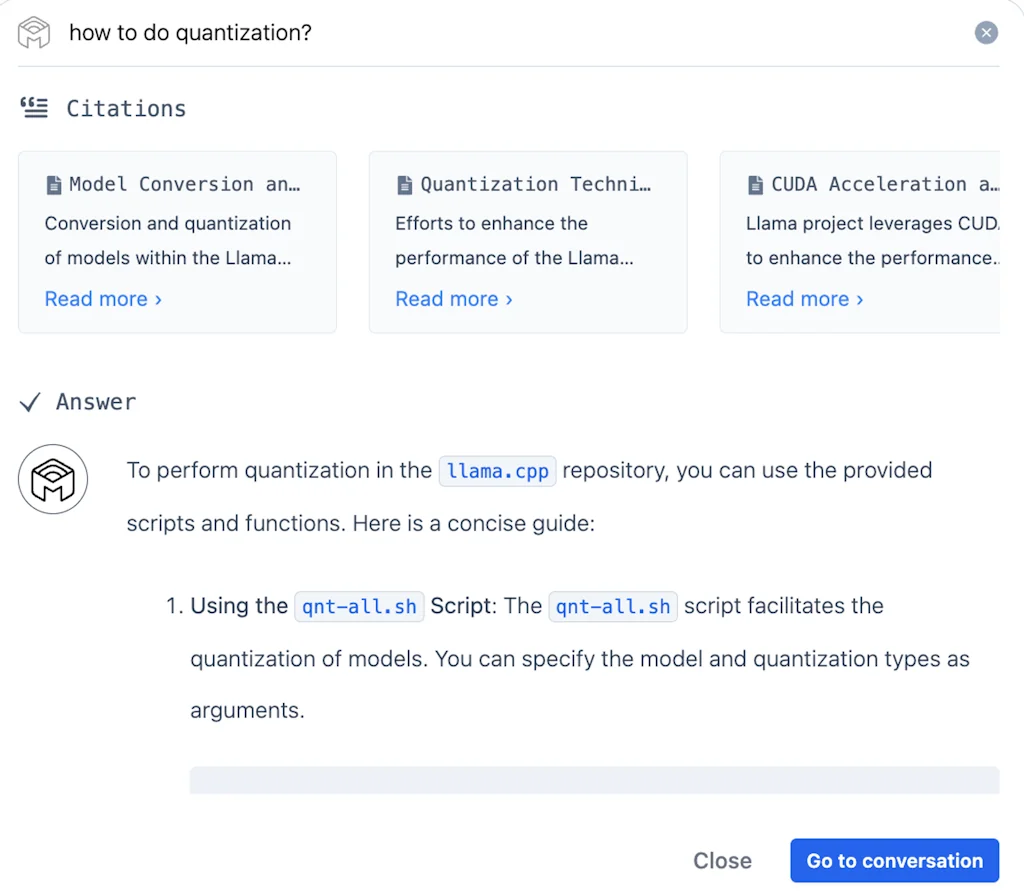The image size is (1024, 891).
Task: Click the document icon on CUDA Acceleration card
Action: (x=756, y=183)
